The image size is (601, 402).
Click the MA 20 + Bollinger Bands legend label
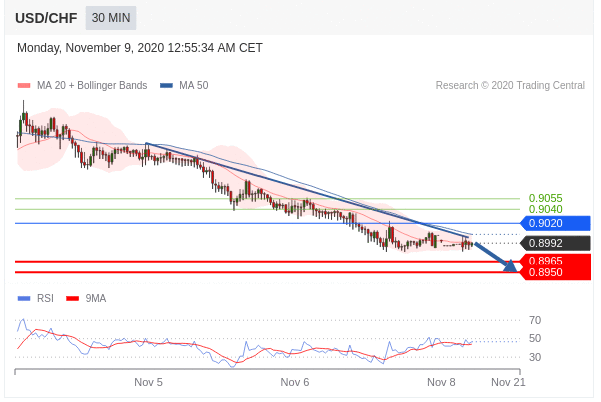(92, 85)
